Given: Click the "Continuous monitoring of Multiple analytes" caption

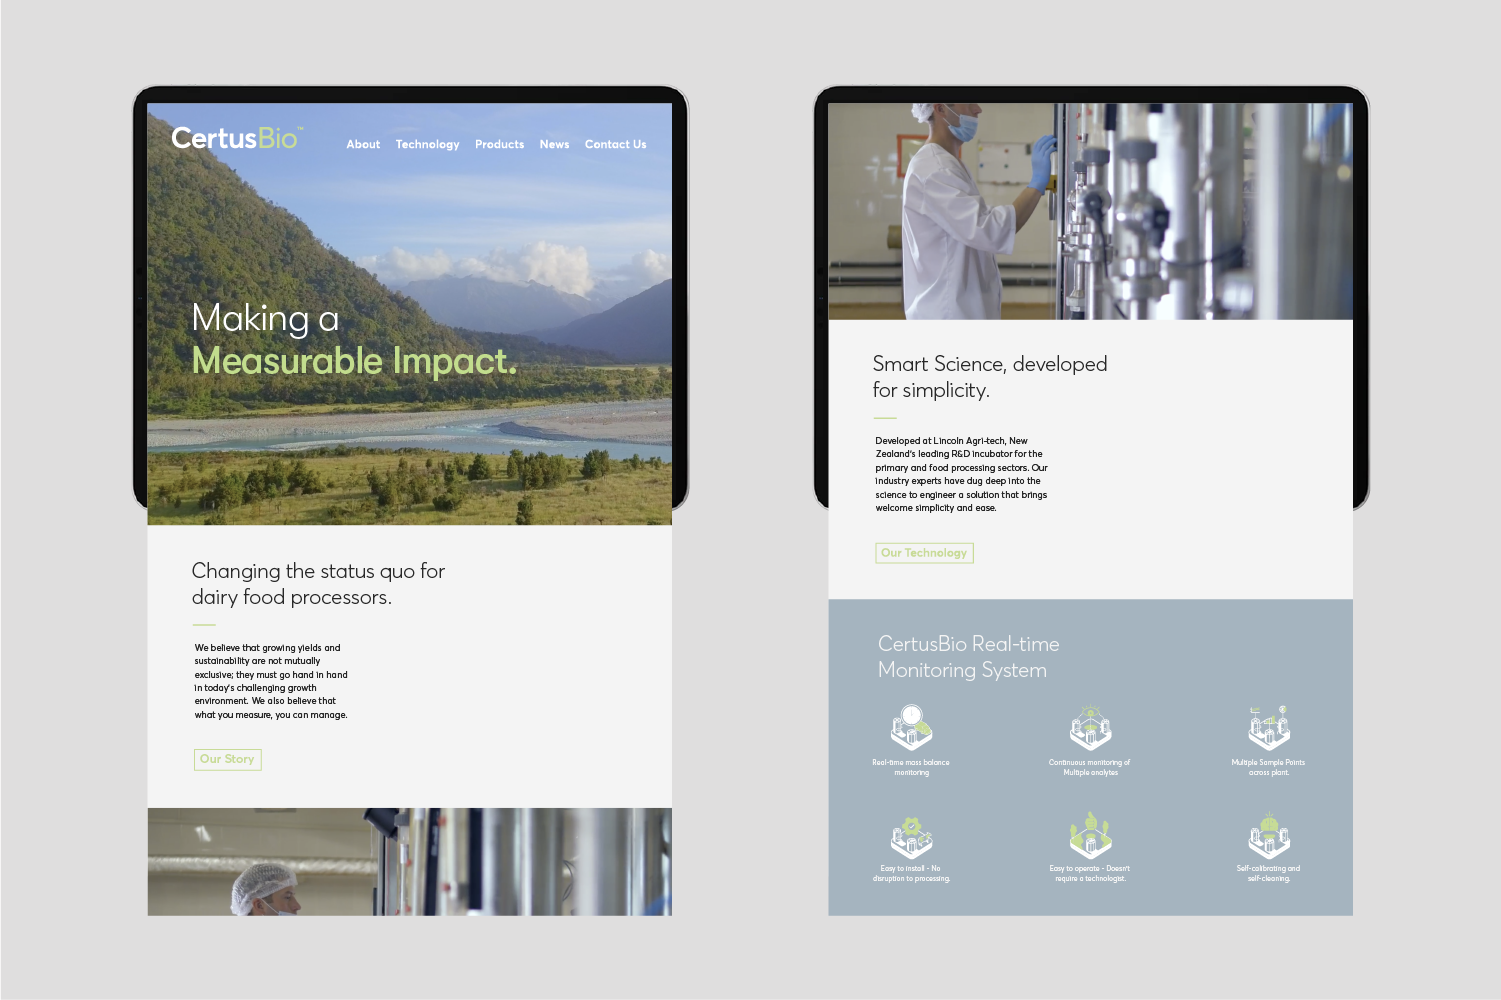Looking at the screenshot, I should point(1090,767).
